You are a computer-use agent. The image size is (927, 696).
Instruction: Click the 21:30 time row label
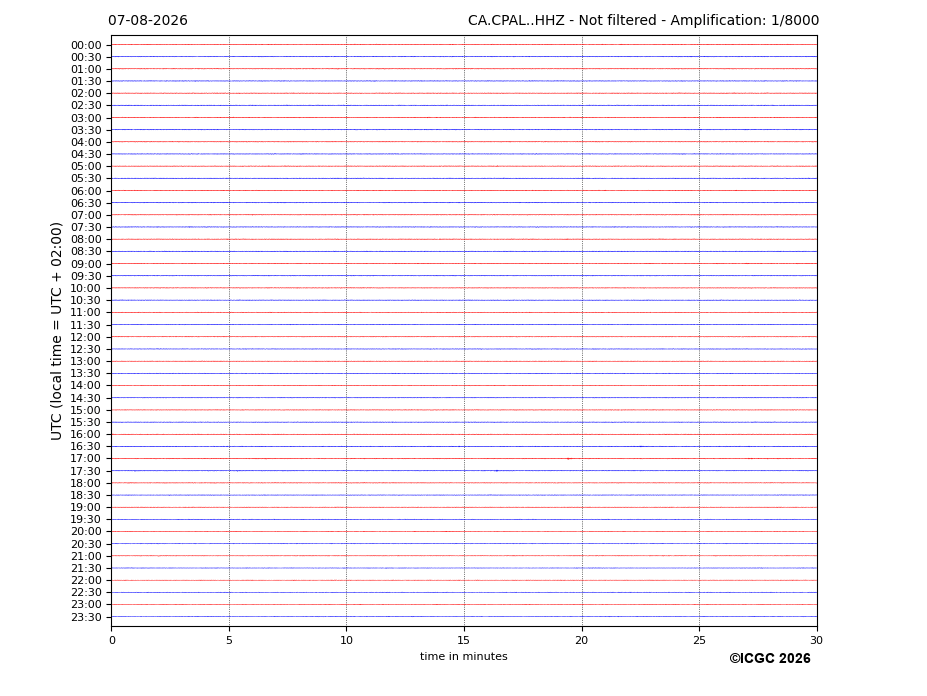pos(86,568)
